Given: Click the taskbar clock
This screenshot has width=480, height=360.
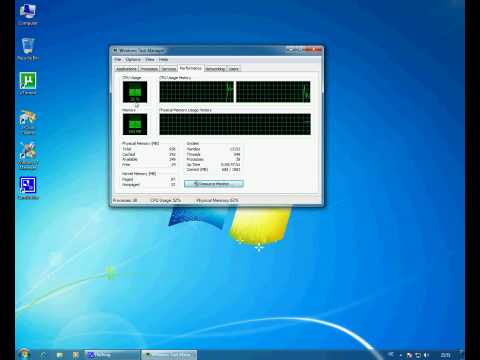Looking at the screenshot, I should pos(446,355).
